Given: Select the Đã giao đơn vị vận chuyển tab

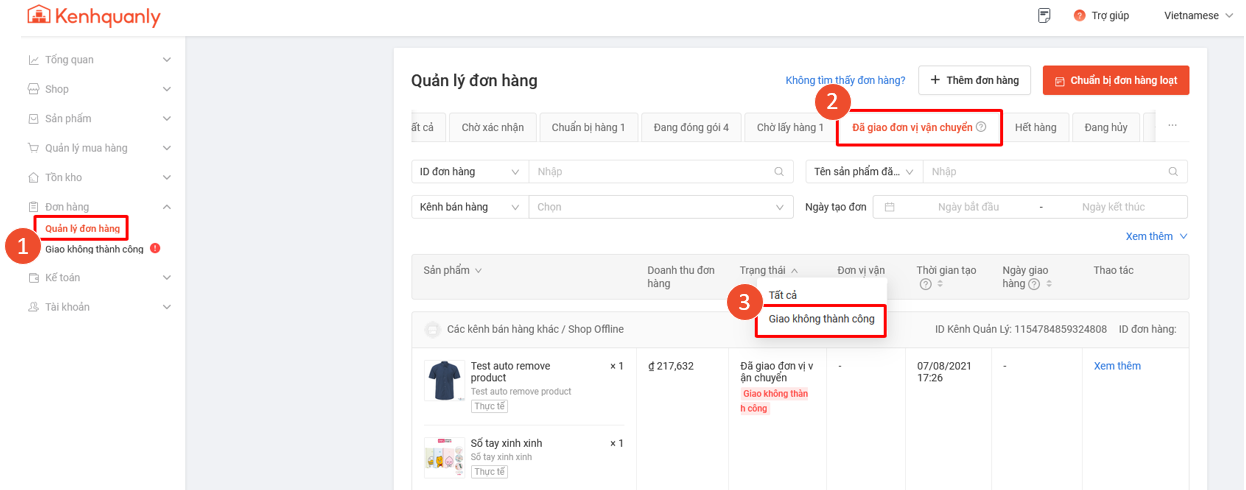Looking at the screenshot, I should (x=918, y=128).
